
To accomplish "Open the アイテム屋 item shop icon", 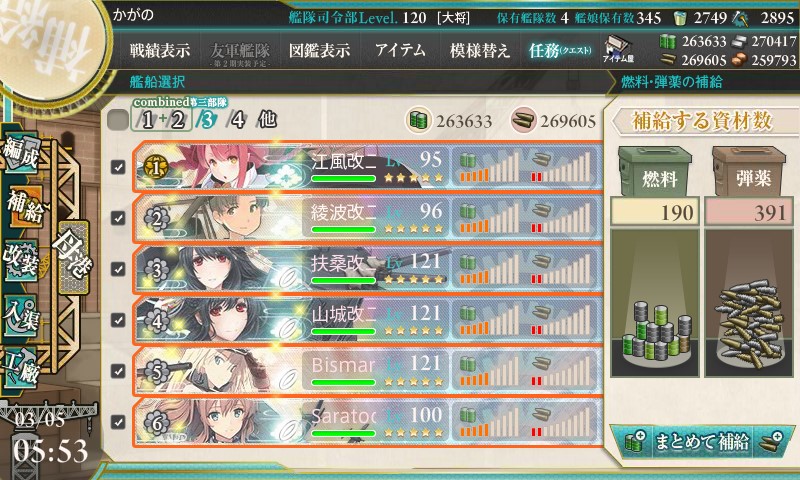I will [x=618, y=49].
